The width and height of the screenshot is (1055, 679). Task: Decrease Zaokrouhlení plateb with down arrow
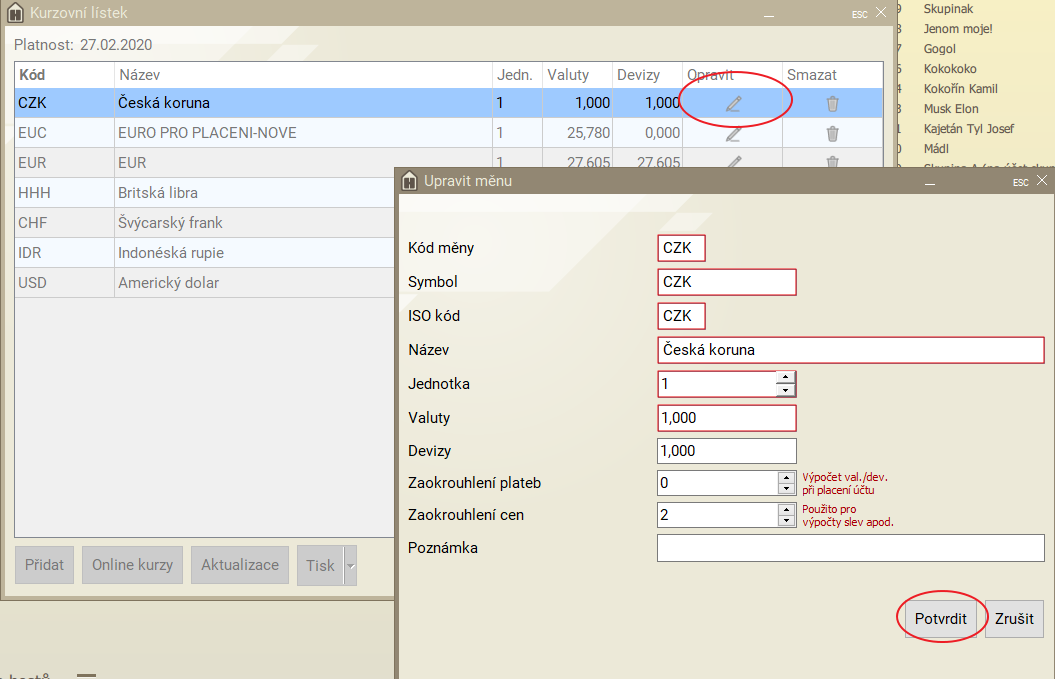[x=786, y=489]
